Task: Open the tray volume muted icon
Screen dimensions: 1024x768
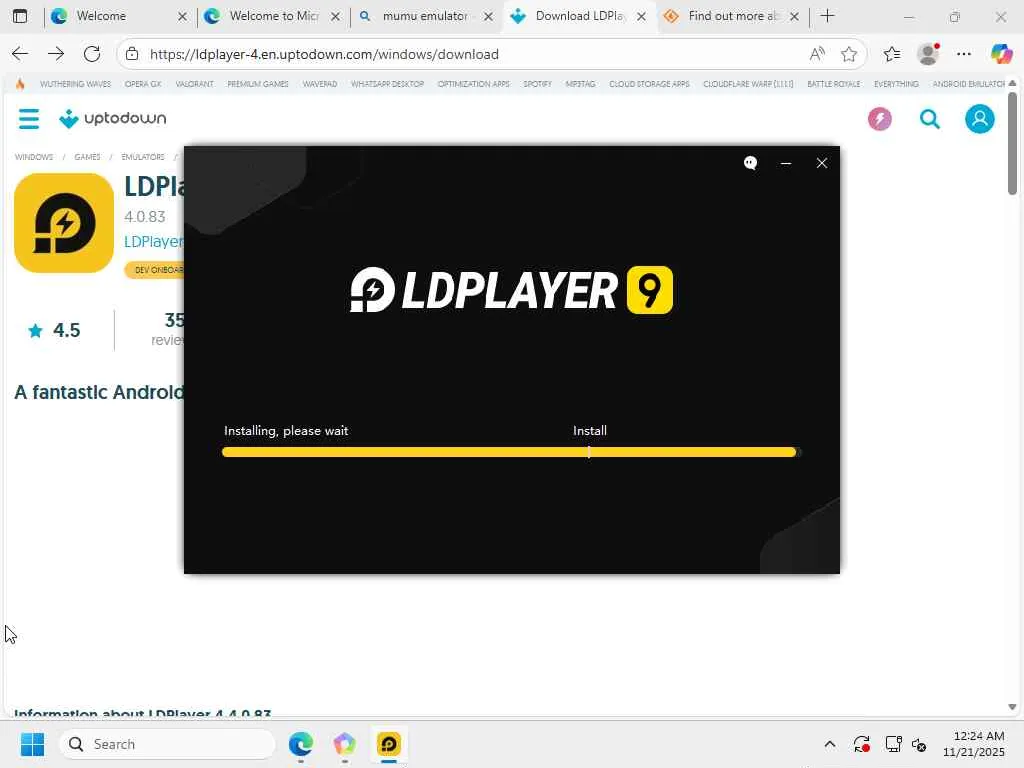Action: (x=920, y=744)
